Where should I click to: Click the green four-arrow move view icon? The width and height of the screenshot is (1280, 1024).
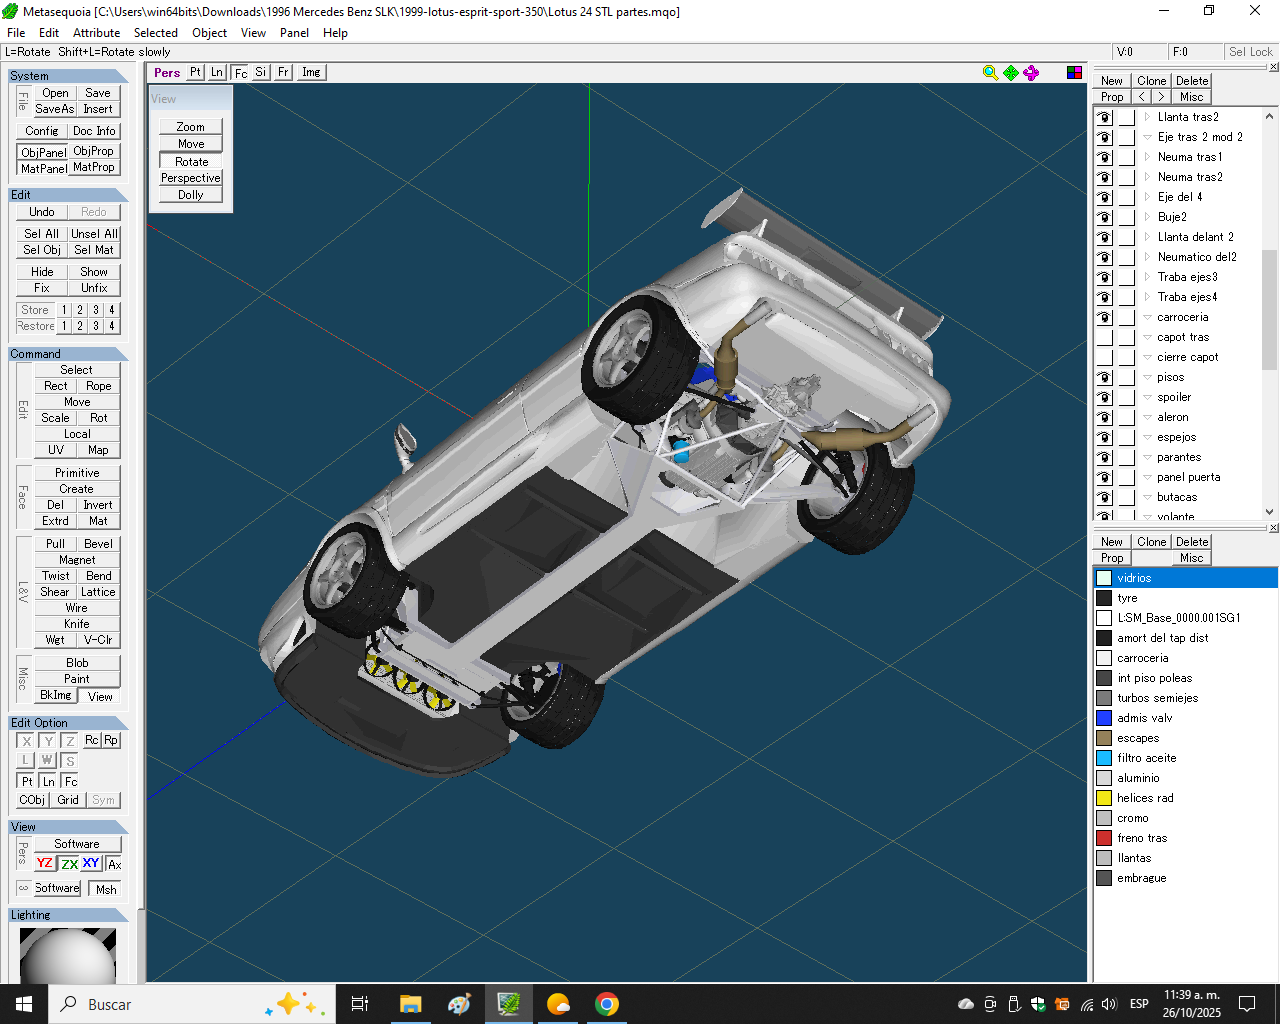tap(1011, 72)
